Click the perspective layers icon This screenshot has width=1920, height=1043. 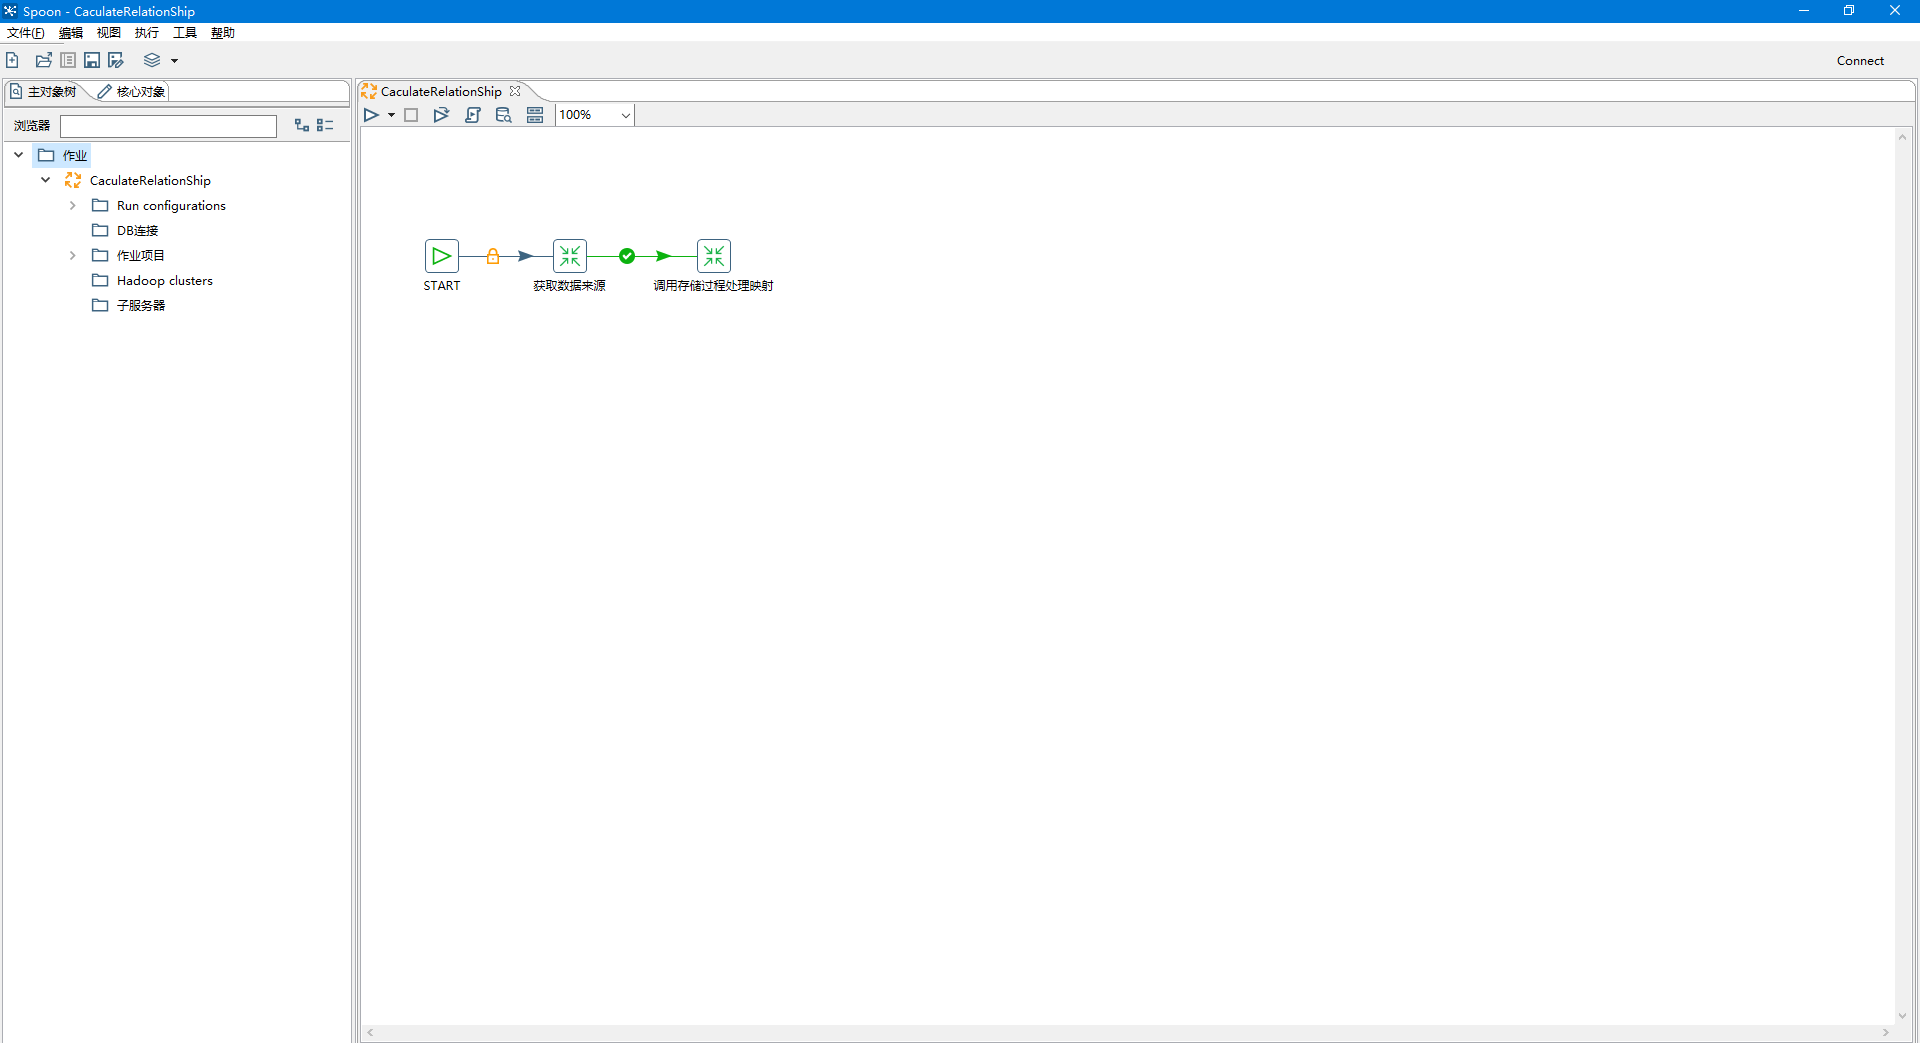point(152,60)
